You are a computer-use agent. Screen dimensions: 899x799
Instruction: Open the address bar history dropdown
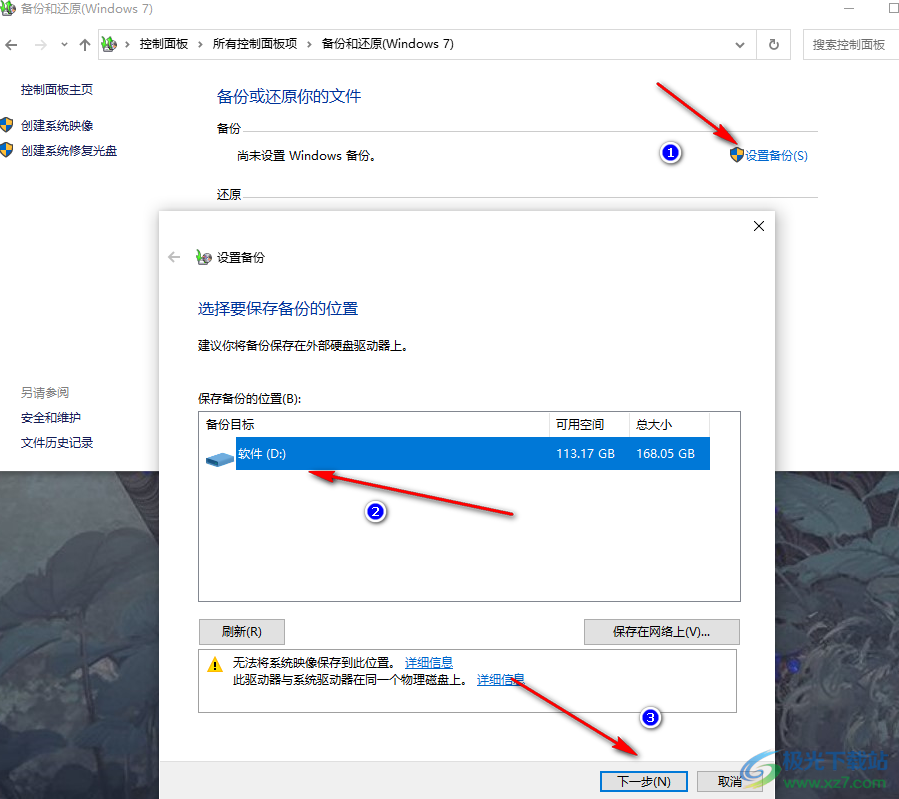740,45
